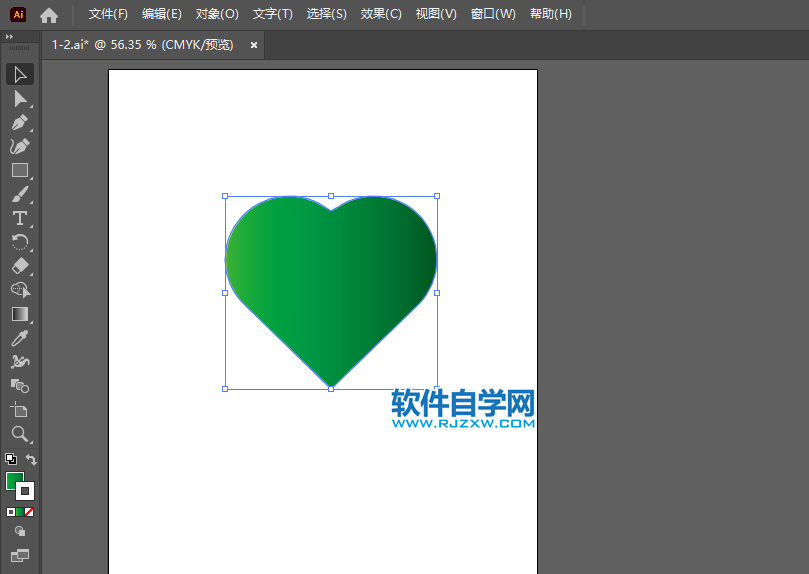Click the bottom-center bounding box handle

(x=331, y=389)
